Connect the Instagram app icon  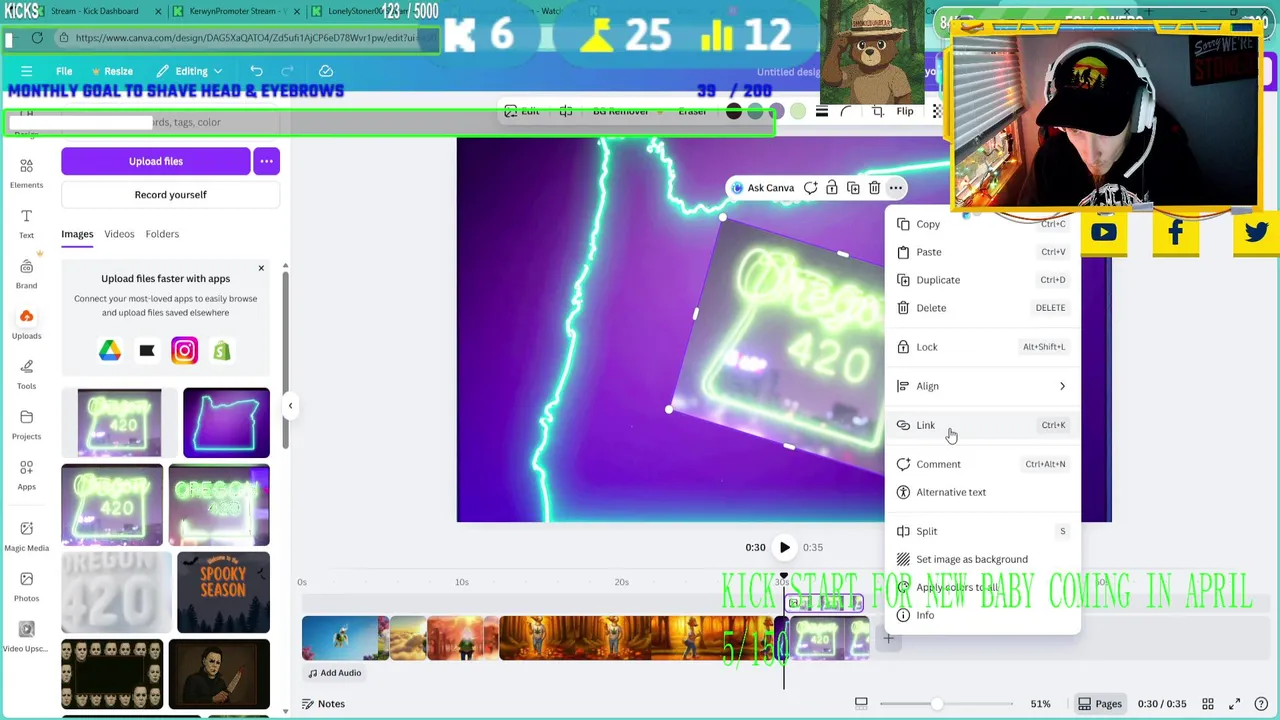click(x=184, y=350)
